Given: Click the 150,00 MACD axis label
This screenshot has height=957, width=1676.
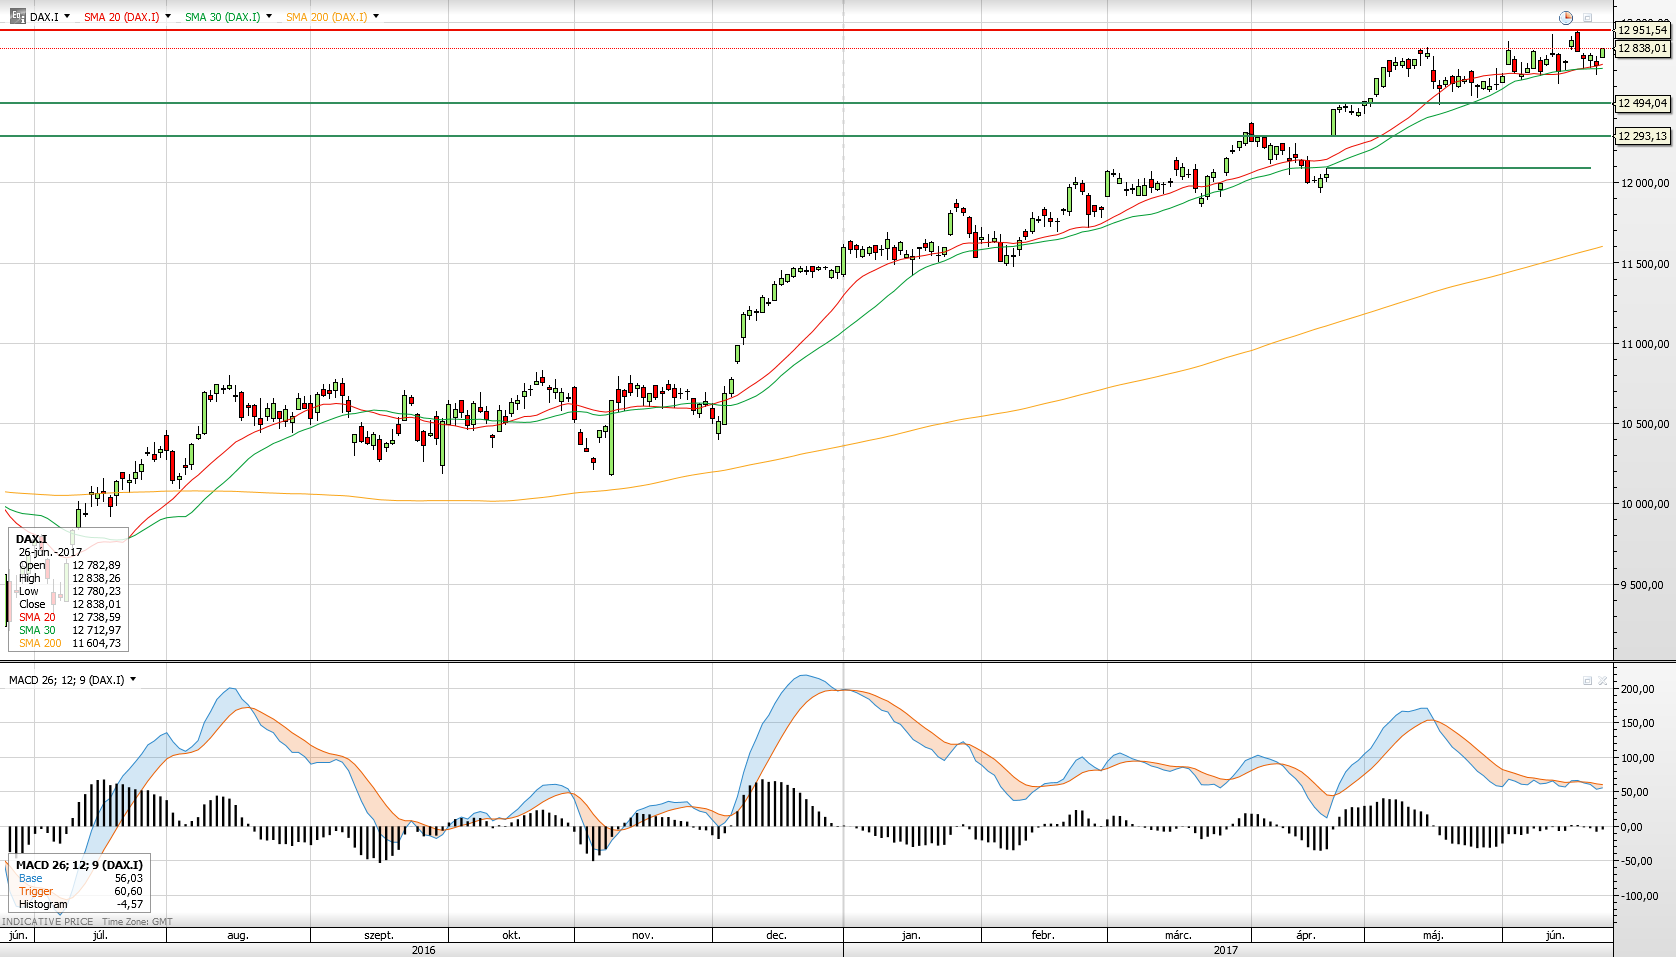Looking at the screenshot, I should click(1637, 723).
